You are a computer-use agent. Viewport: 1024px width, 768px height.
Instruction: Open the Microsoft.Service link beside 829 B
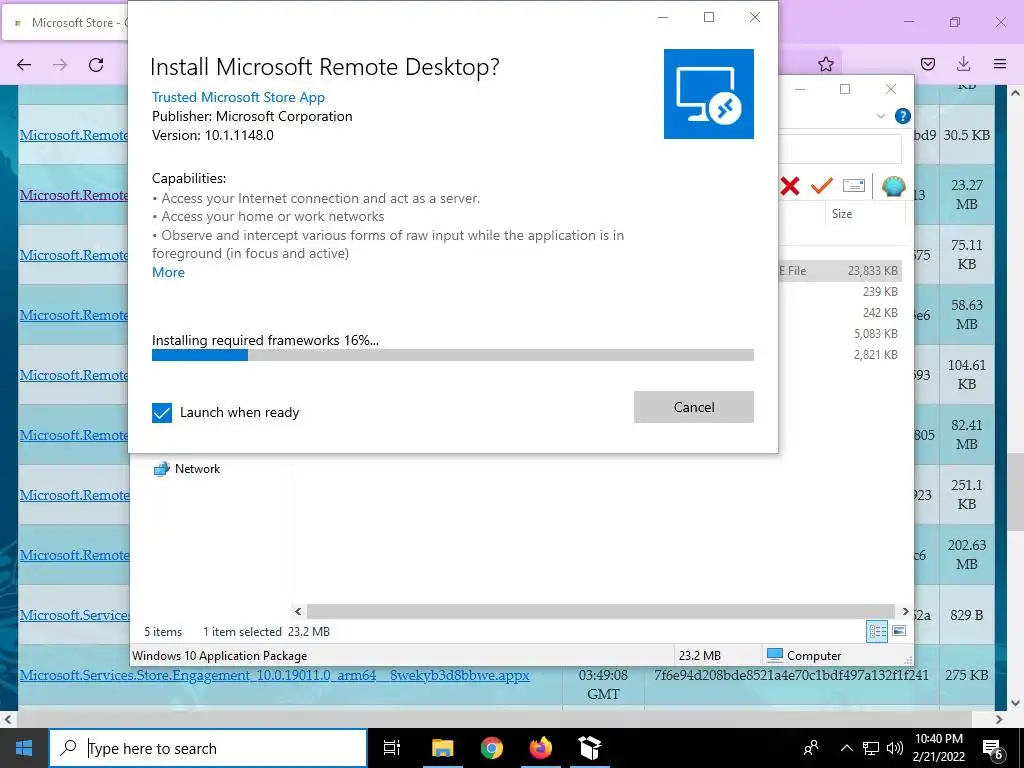pyautogui.click(x=74, y=615)
